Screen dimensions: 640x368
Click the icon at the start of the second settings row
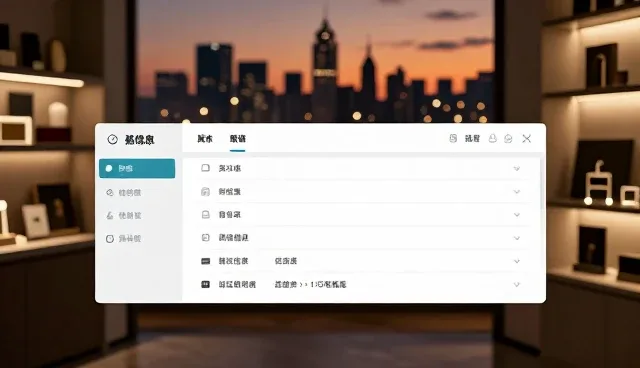pos(206,191)
